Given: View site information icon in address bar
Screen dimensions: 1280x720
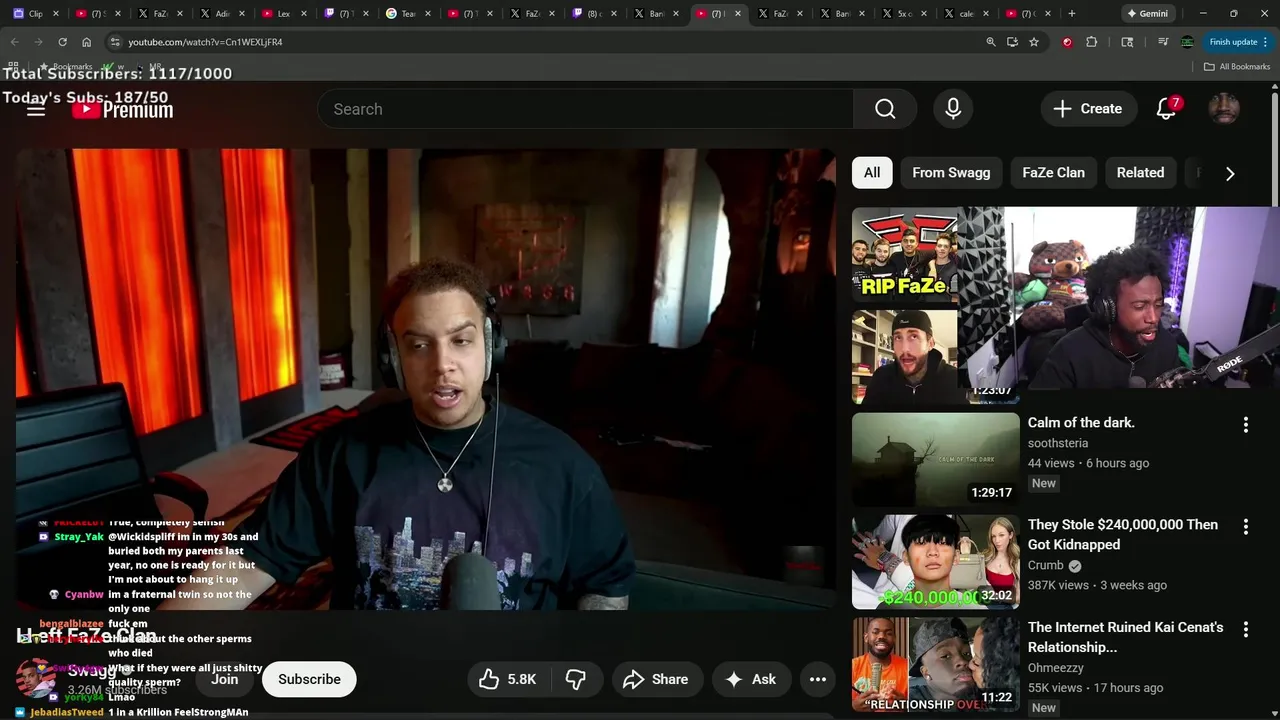Looking at the screenshot, I should 115,42.
